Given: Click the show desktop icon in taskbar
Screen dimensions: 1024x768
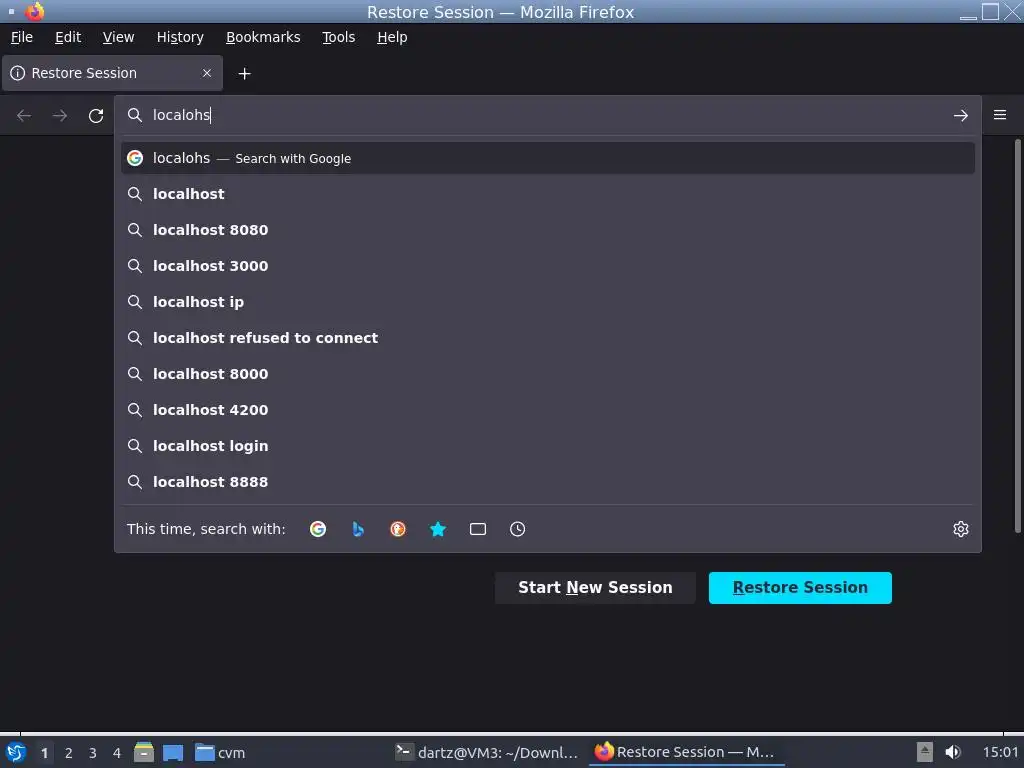Looking at the screenshot, I should pos(173,752).
